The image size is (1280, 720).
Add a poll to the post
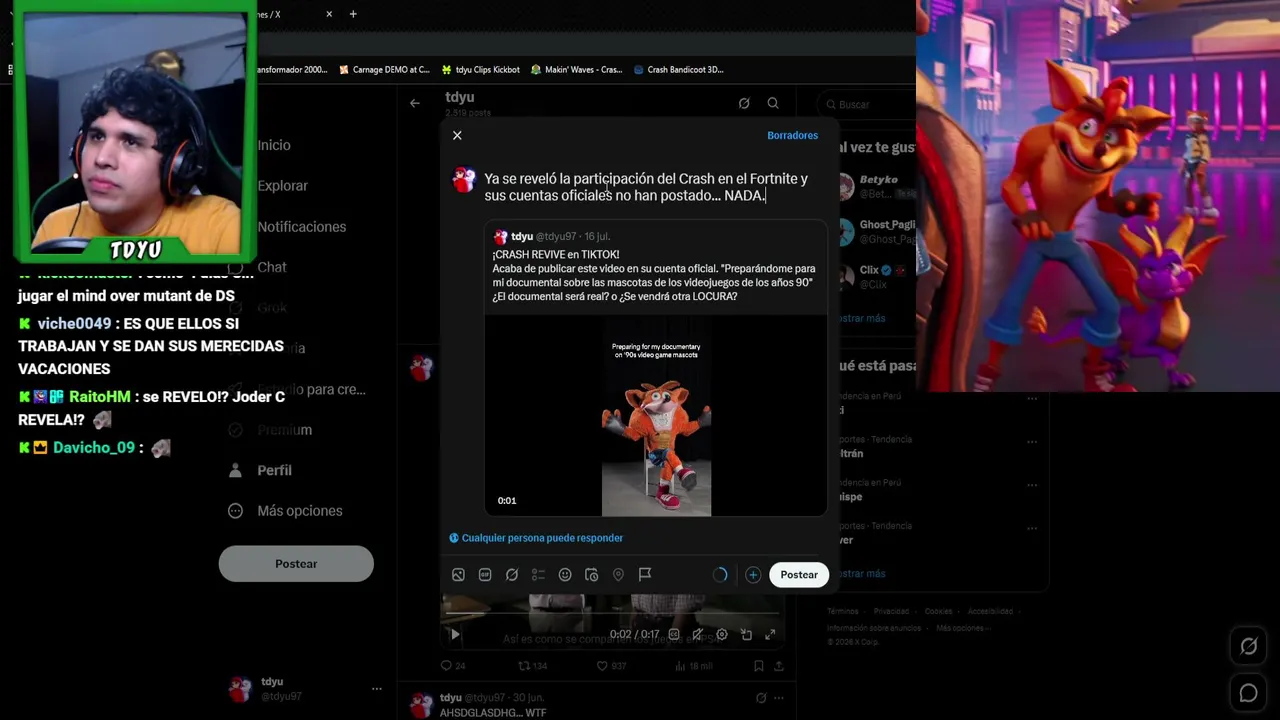(x=538, y=575)
